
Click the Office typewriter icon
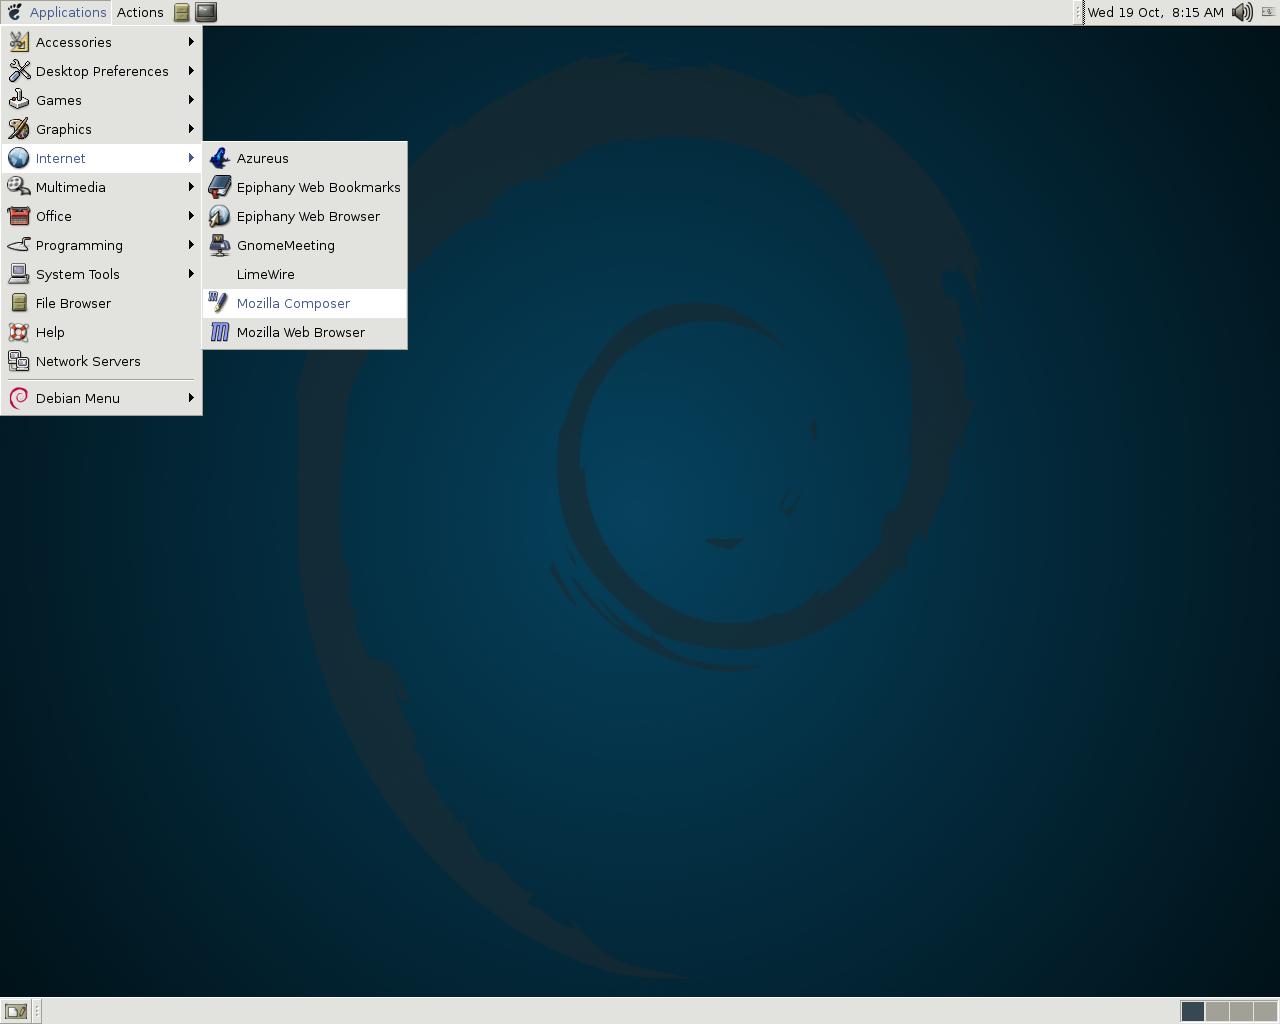pos(19,216)
